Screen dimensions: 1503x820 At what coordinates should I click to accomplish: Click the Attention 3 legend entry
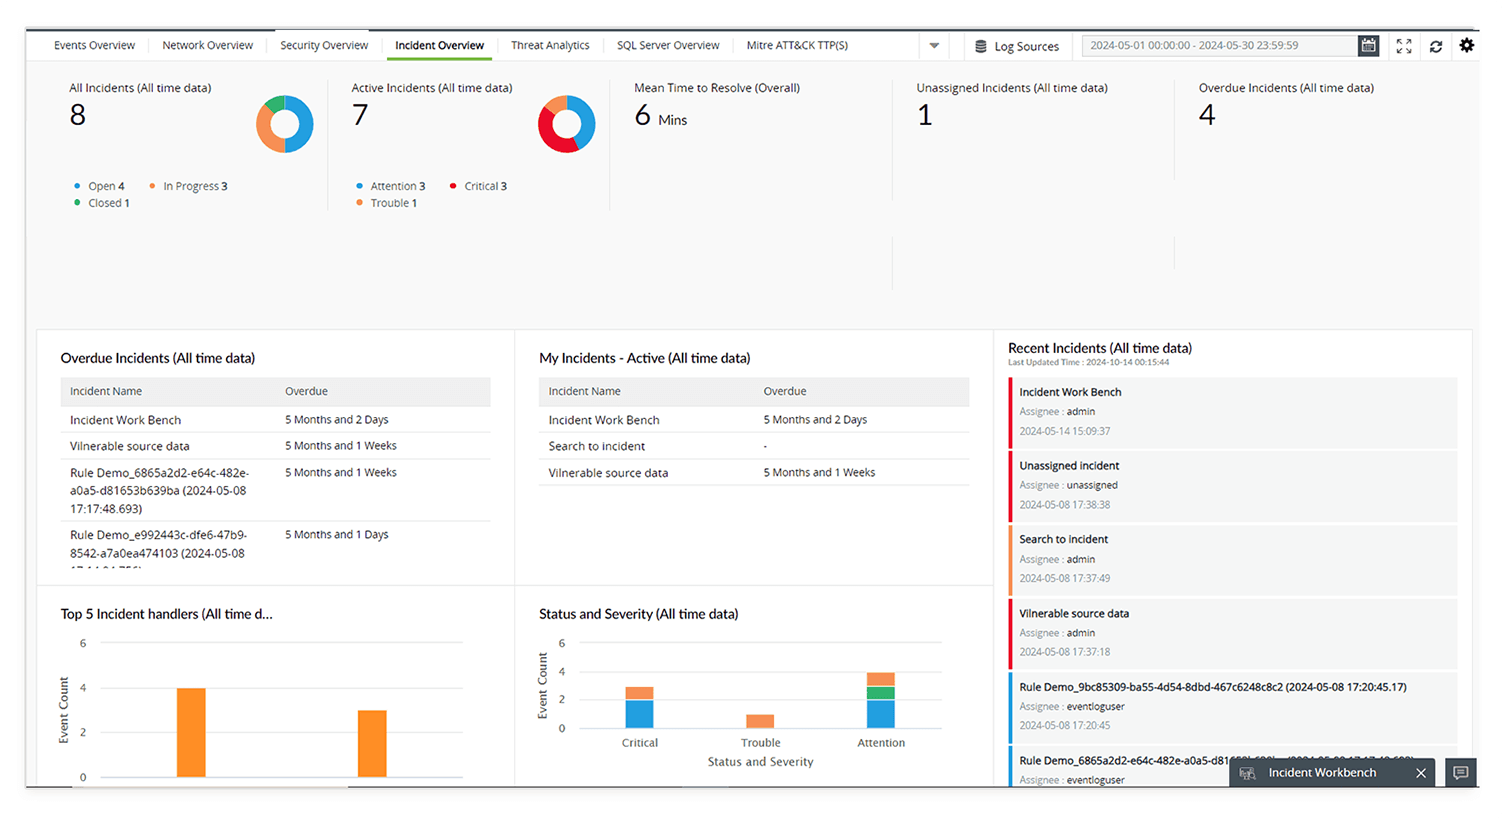(x=390, y=186)
